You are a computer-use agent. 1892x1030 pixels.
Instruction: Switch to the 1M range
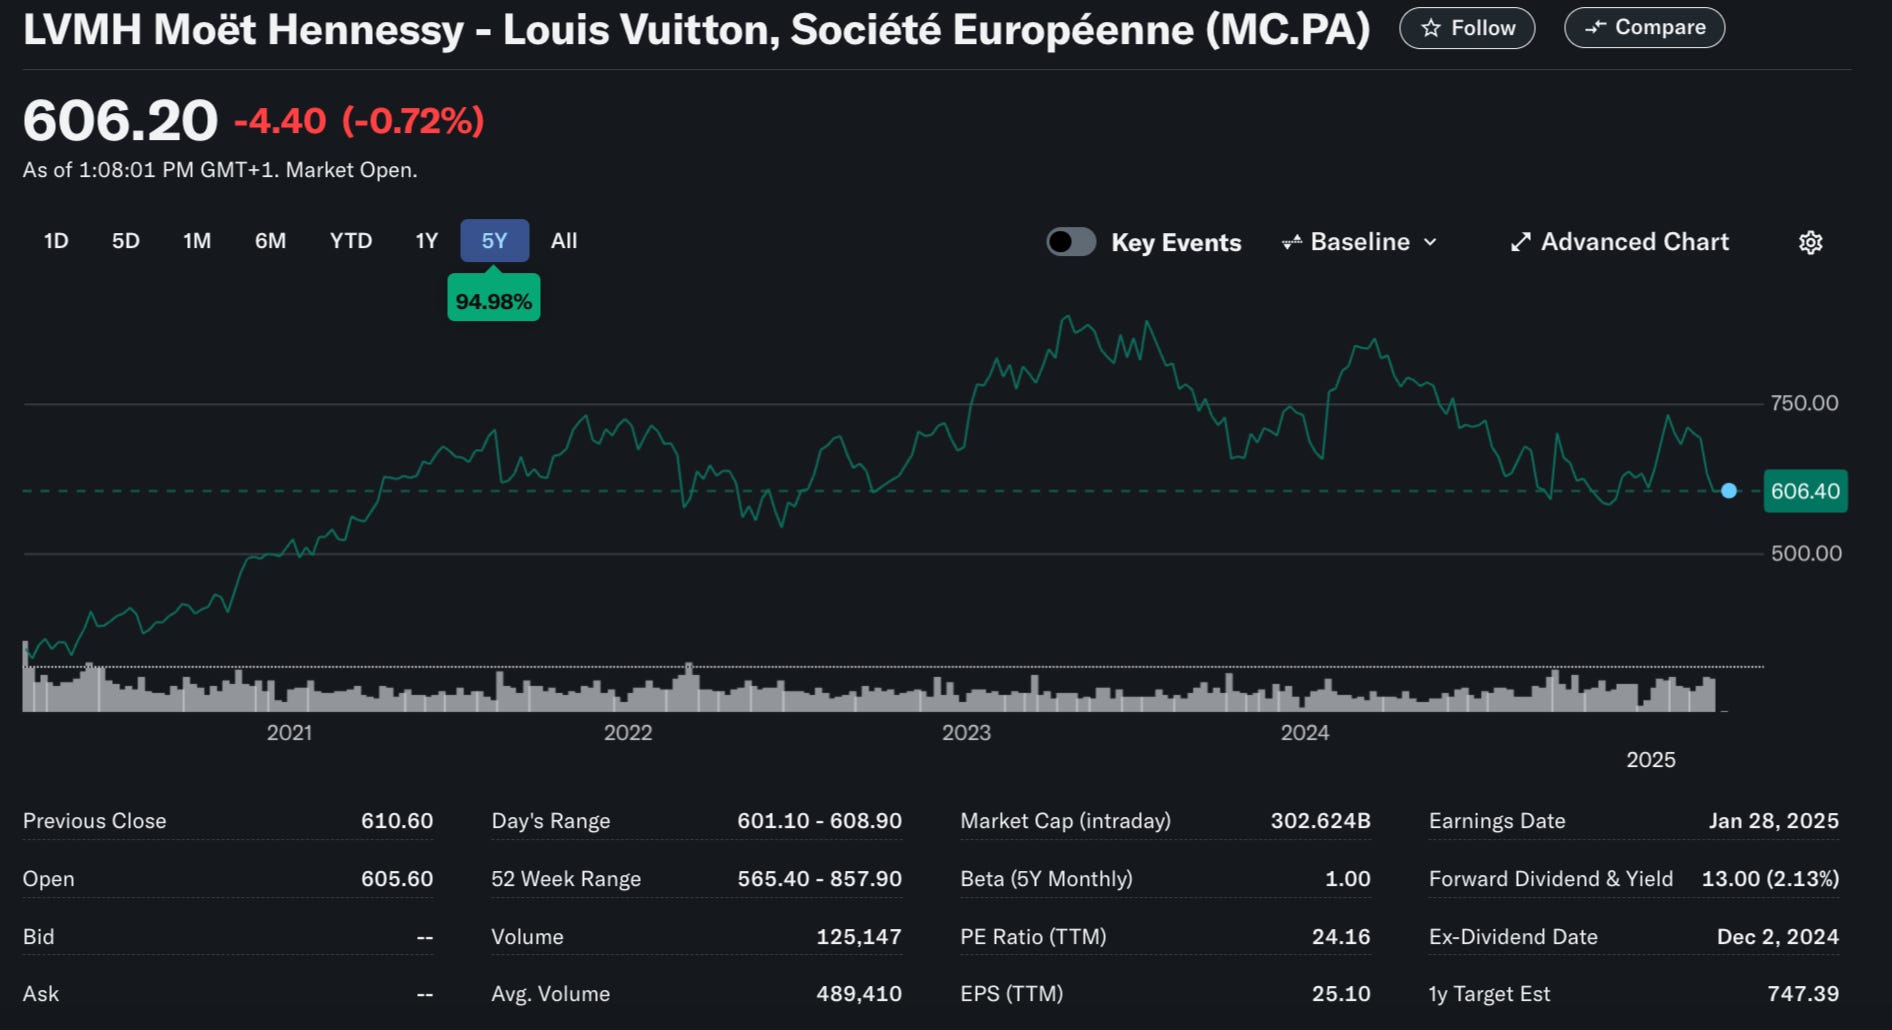tap(197, 241)
